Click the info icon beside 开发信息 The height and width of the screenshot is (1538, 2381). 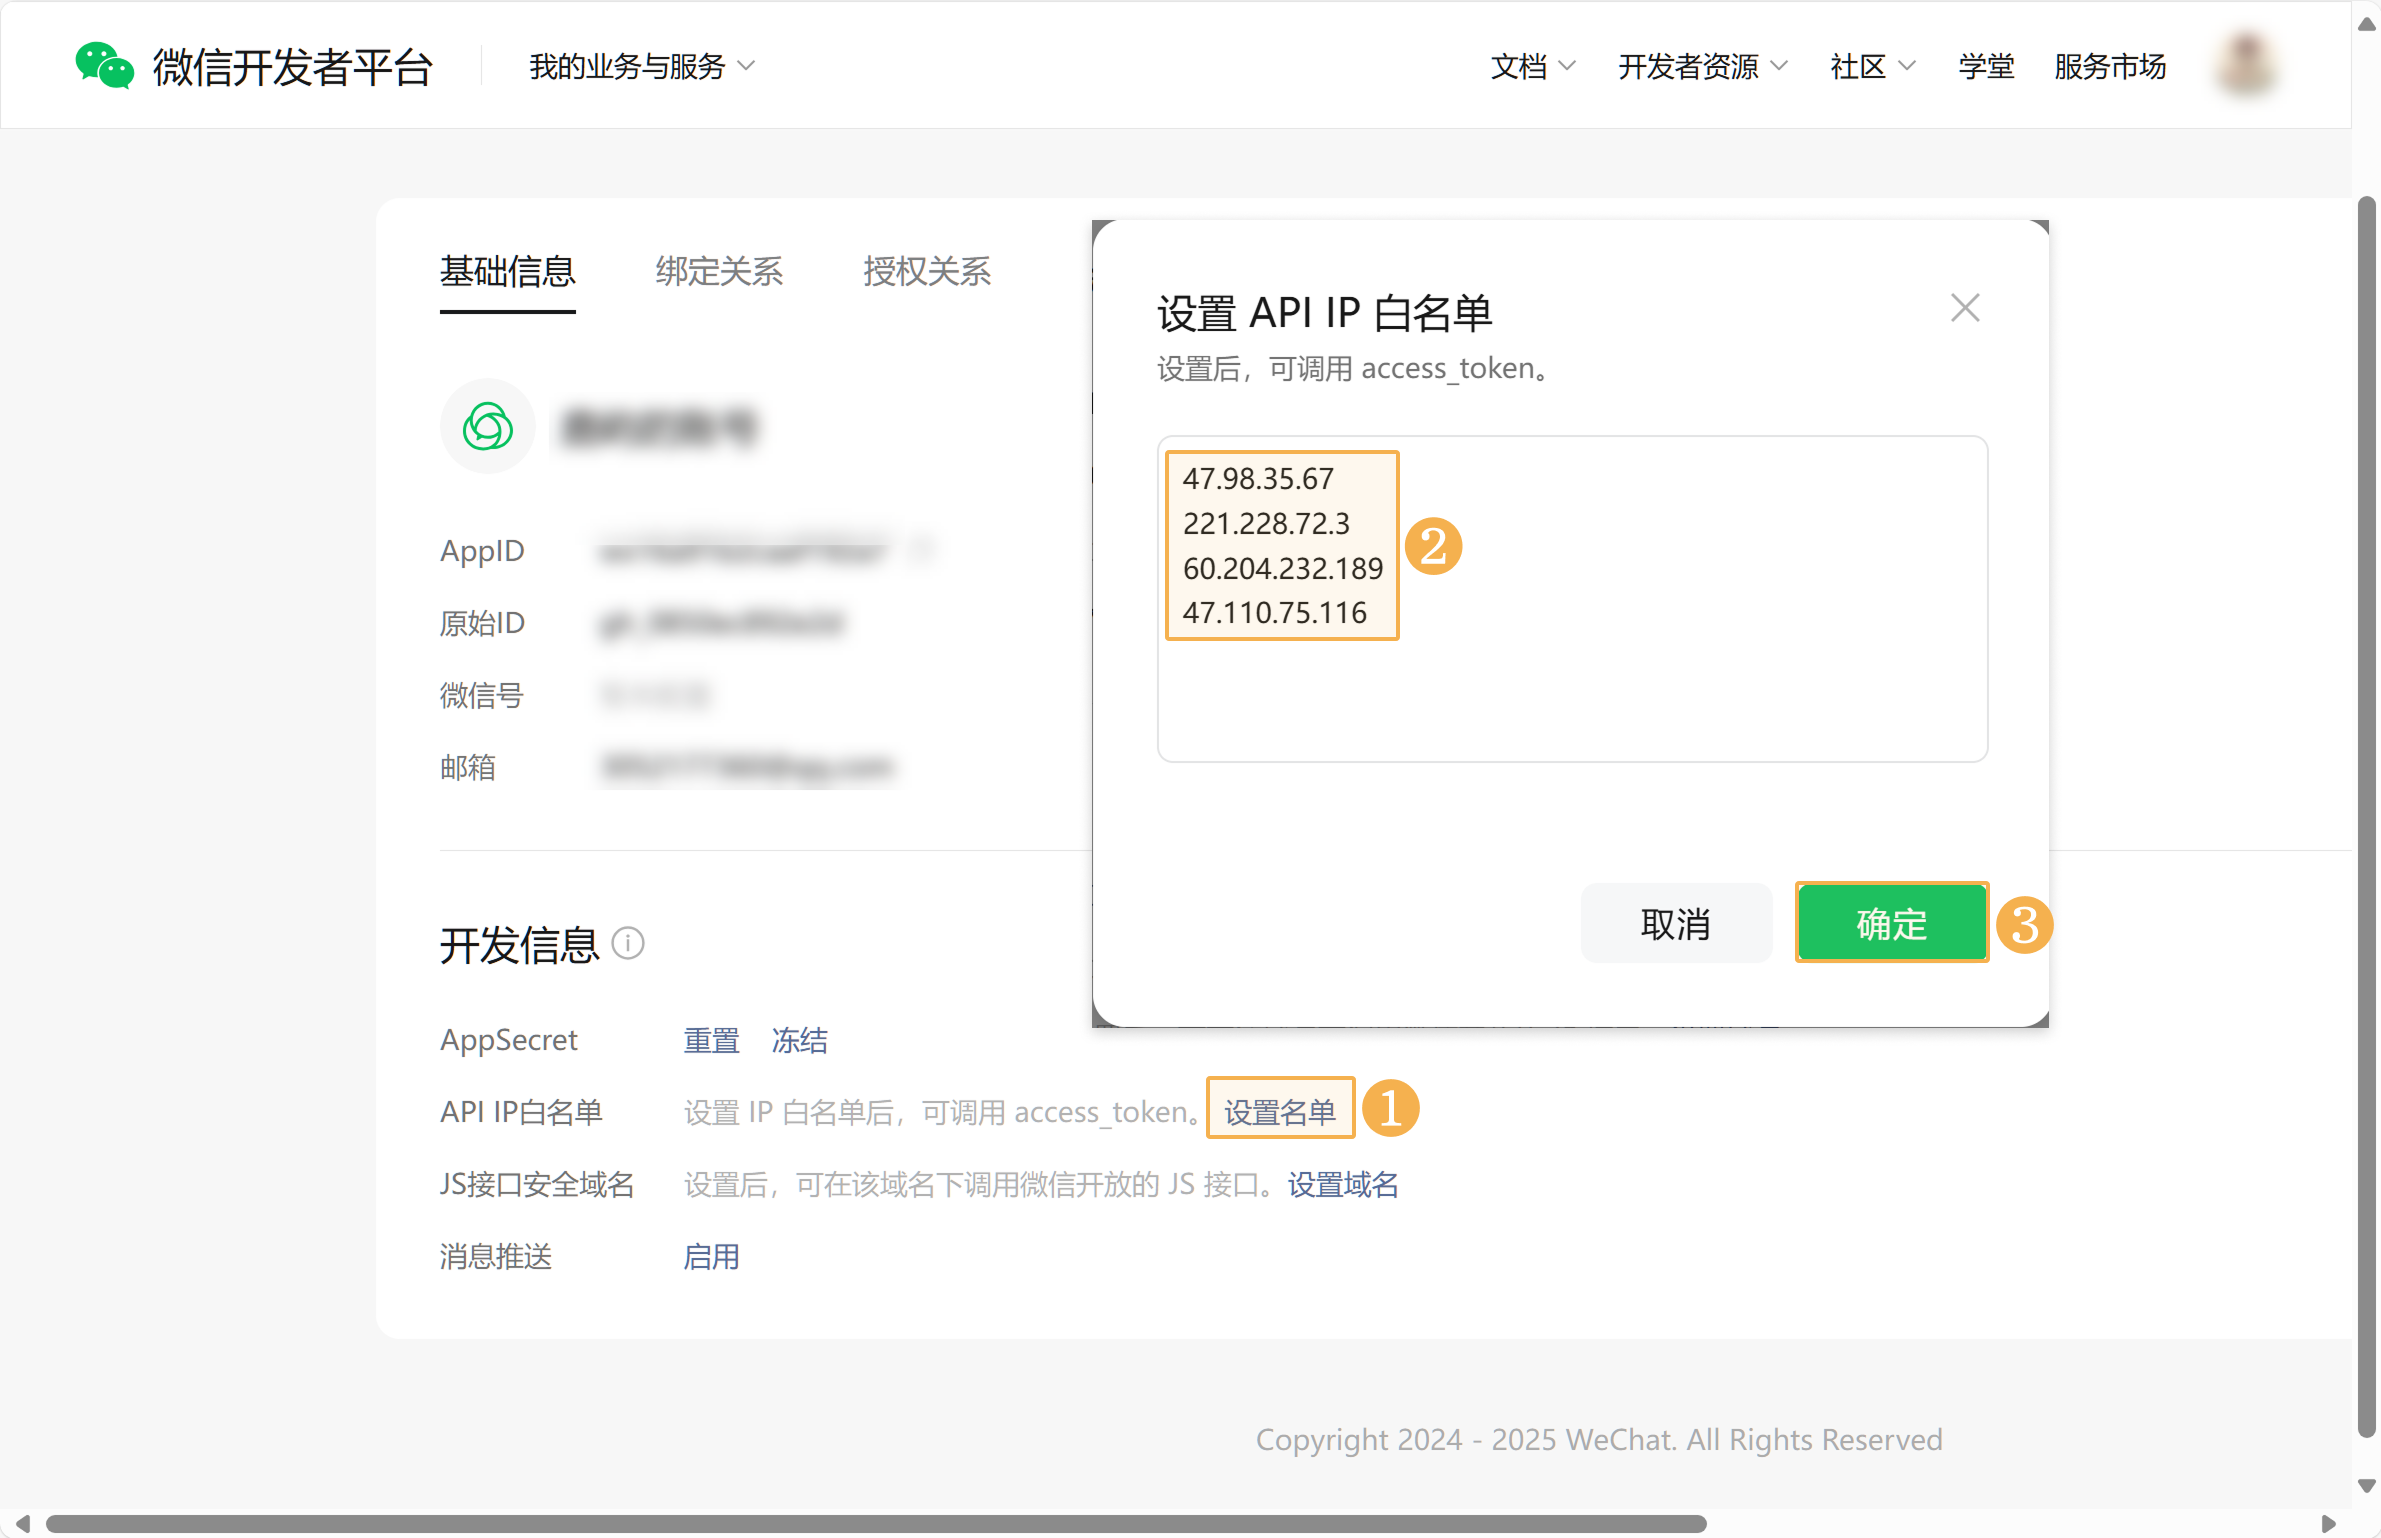coord(627,943)
